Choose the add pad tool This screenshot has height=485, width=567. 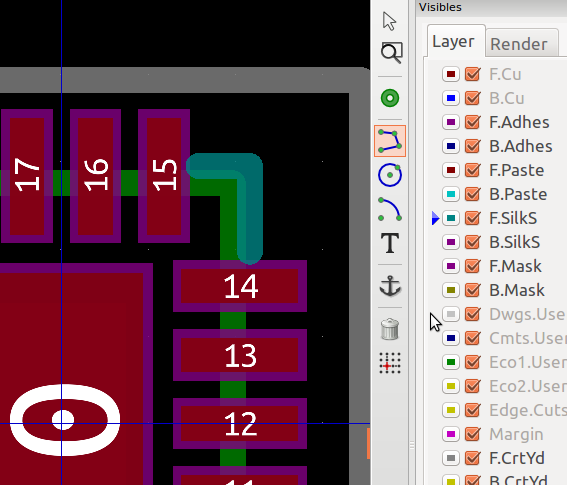click(390, 98)
